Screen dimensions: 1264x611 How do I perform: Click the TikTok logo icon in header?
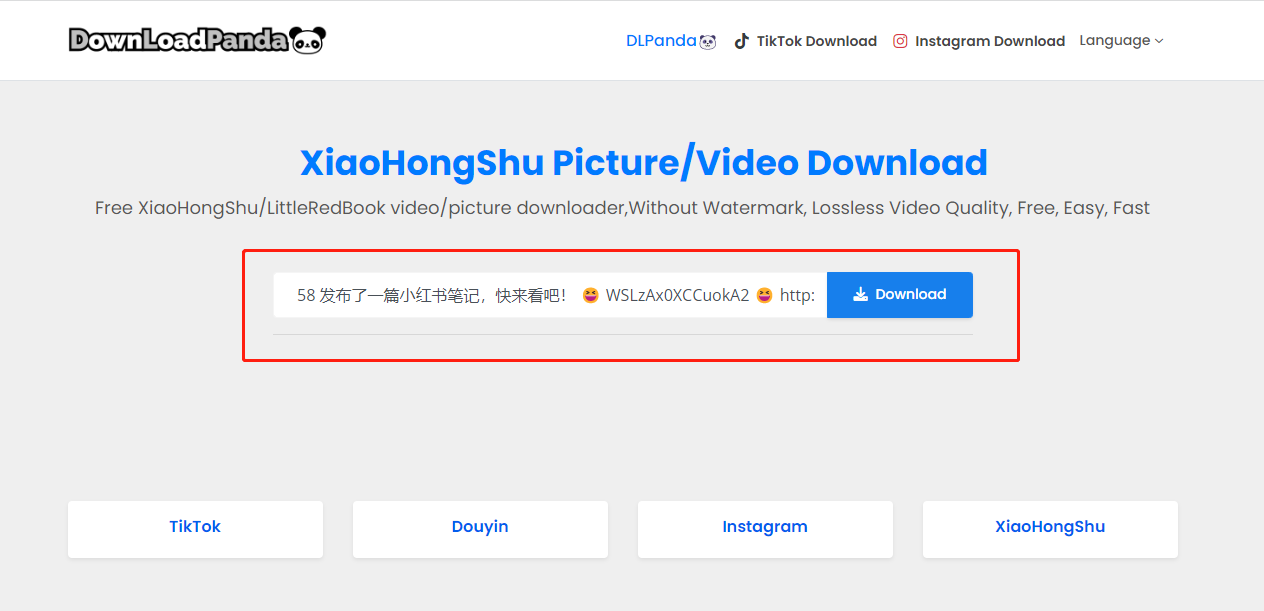(x=741, y=41)
